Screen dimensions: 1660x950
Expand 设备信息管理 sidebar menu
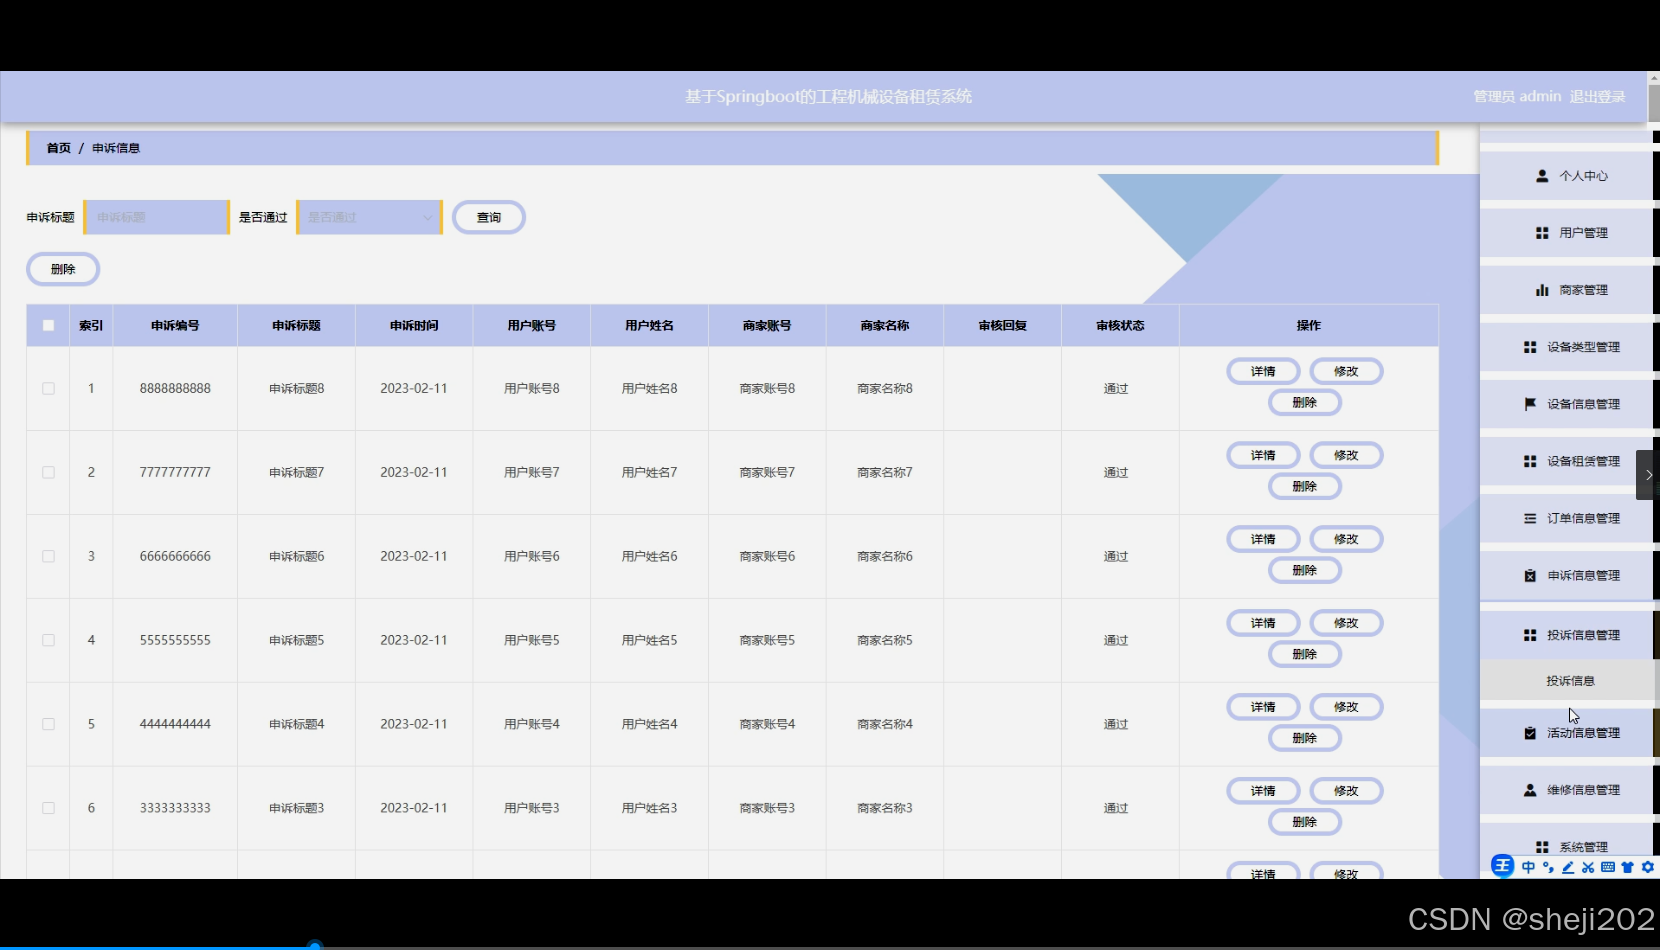pos(1566,404)
